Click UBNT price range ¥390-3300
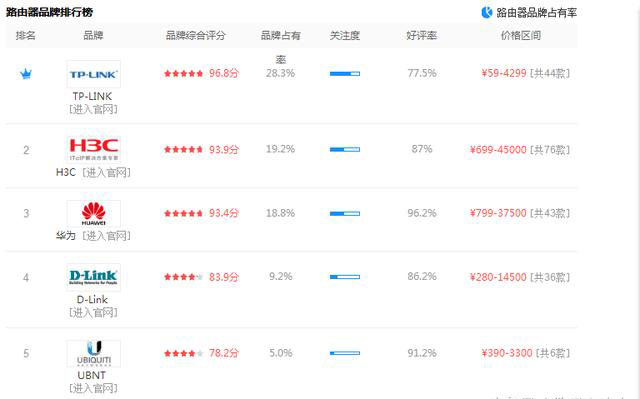This screenshot has height=399, width=640. pos(507,353)
